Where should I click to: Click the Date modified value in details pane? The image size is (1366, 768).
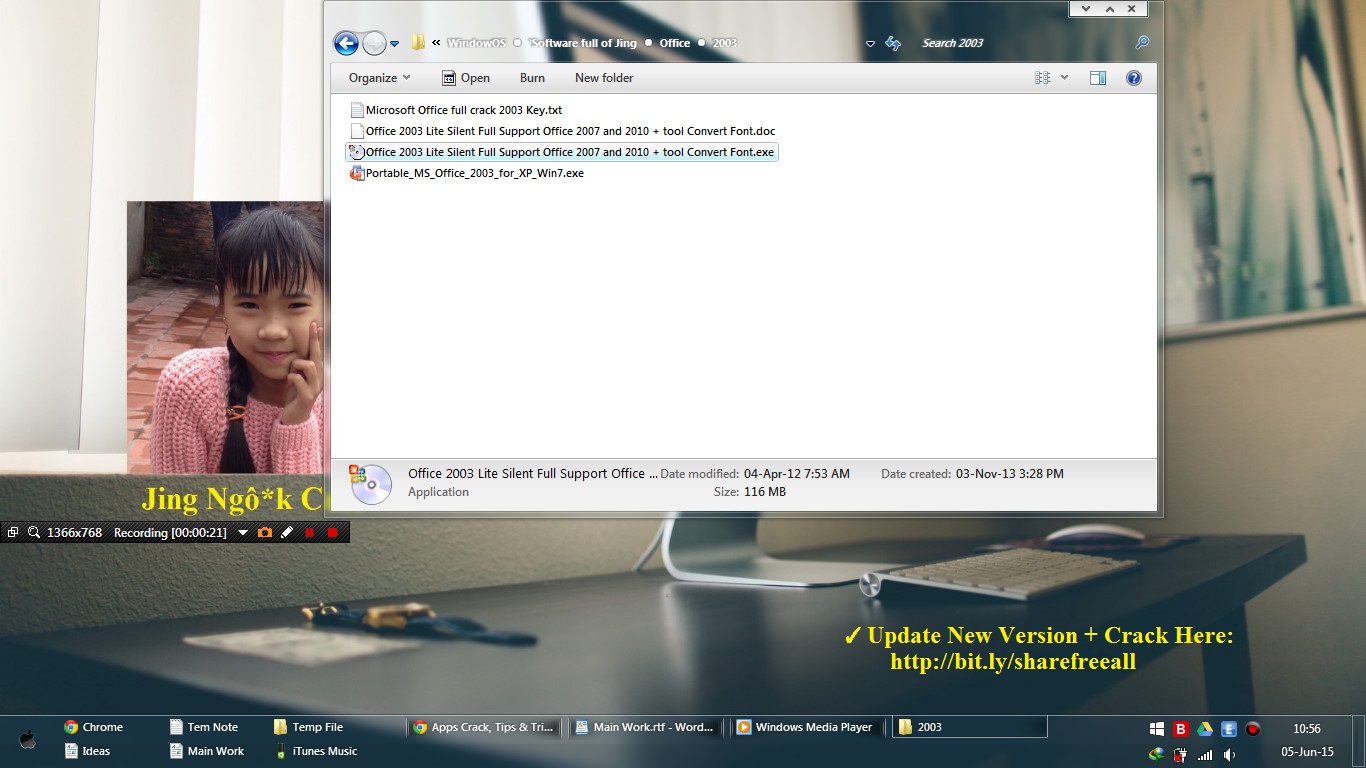click(797, 474)
